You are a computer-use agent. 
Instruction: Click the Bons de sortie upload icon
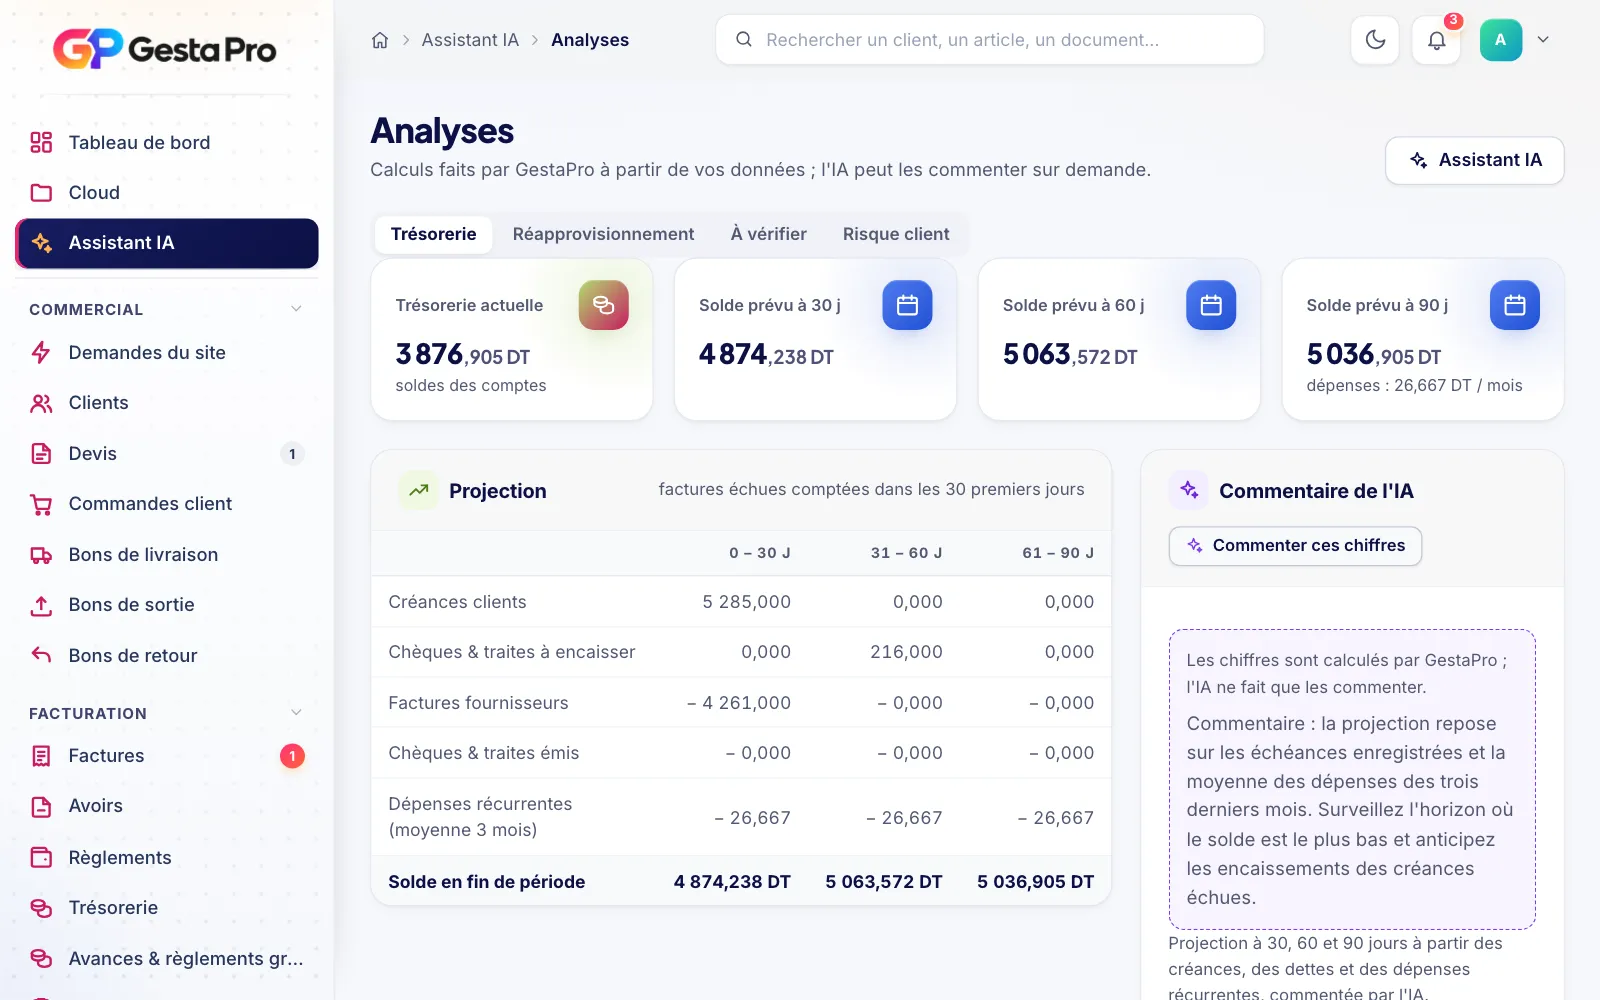pyautogui.click(x=41, y=605)
